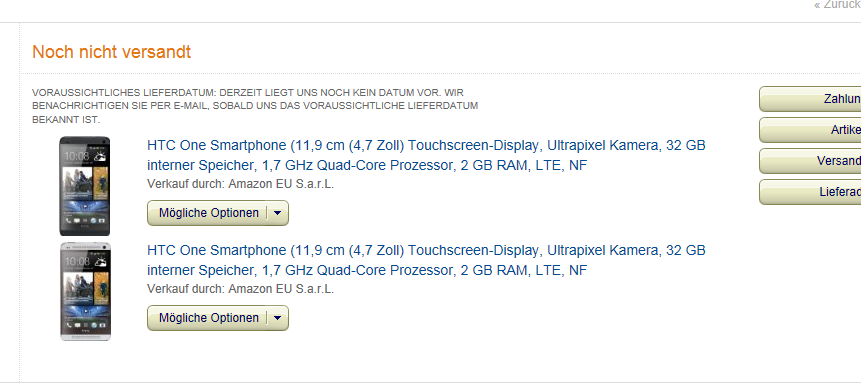Click the truncated 'Versand' button
Viewport: 861px width, 391px height.
pyautogui.click(x=810, y=161)
